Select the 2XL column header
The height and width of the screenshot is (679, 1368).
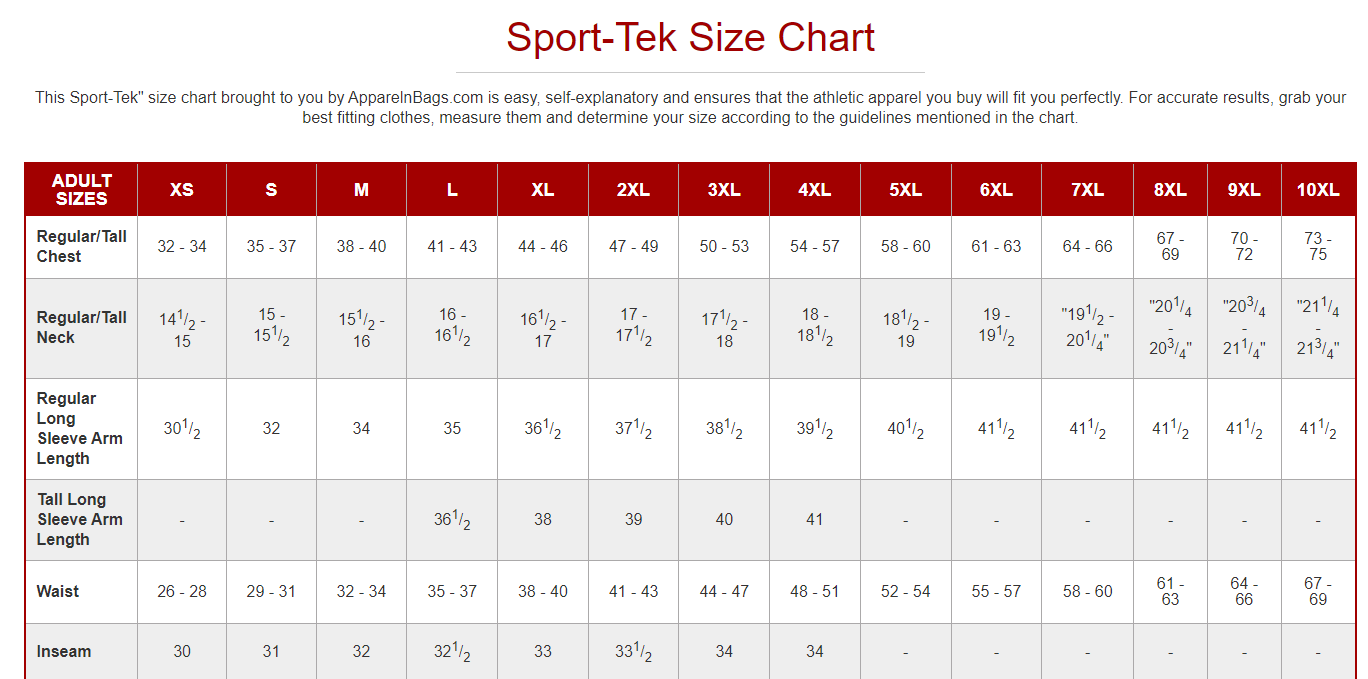point(633,189)
